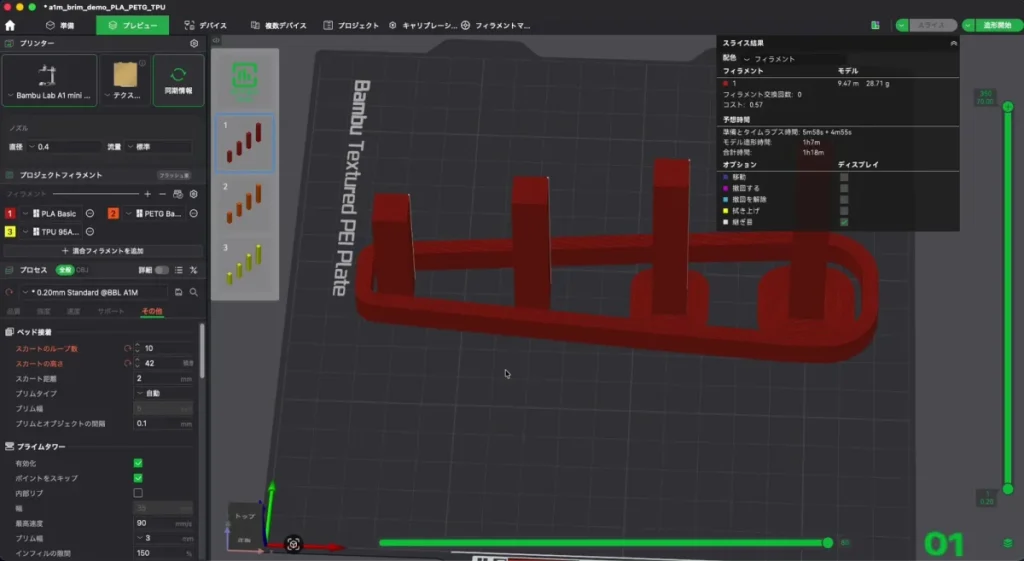Uncheck ポイントをスキップ checkbox
The image size is (1024, 561).
(x=138, y=478)
